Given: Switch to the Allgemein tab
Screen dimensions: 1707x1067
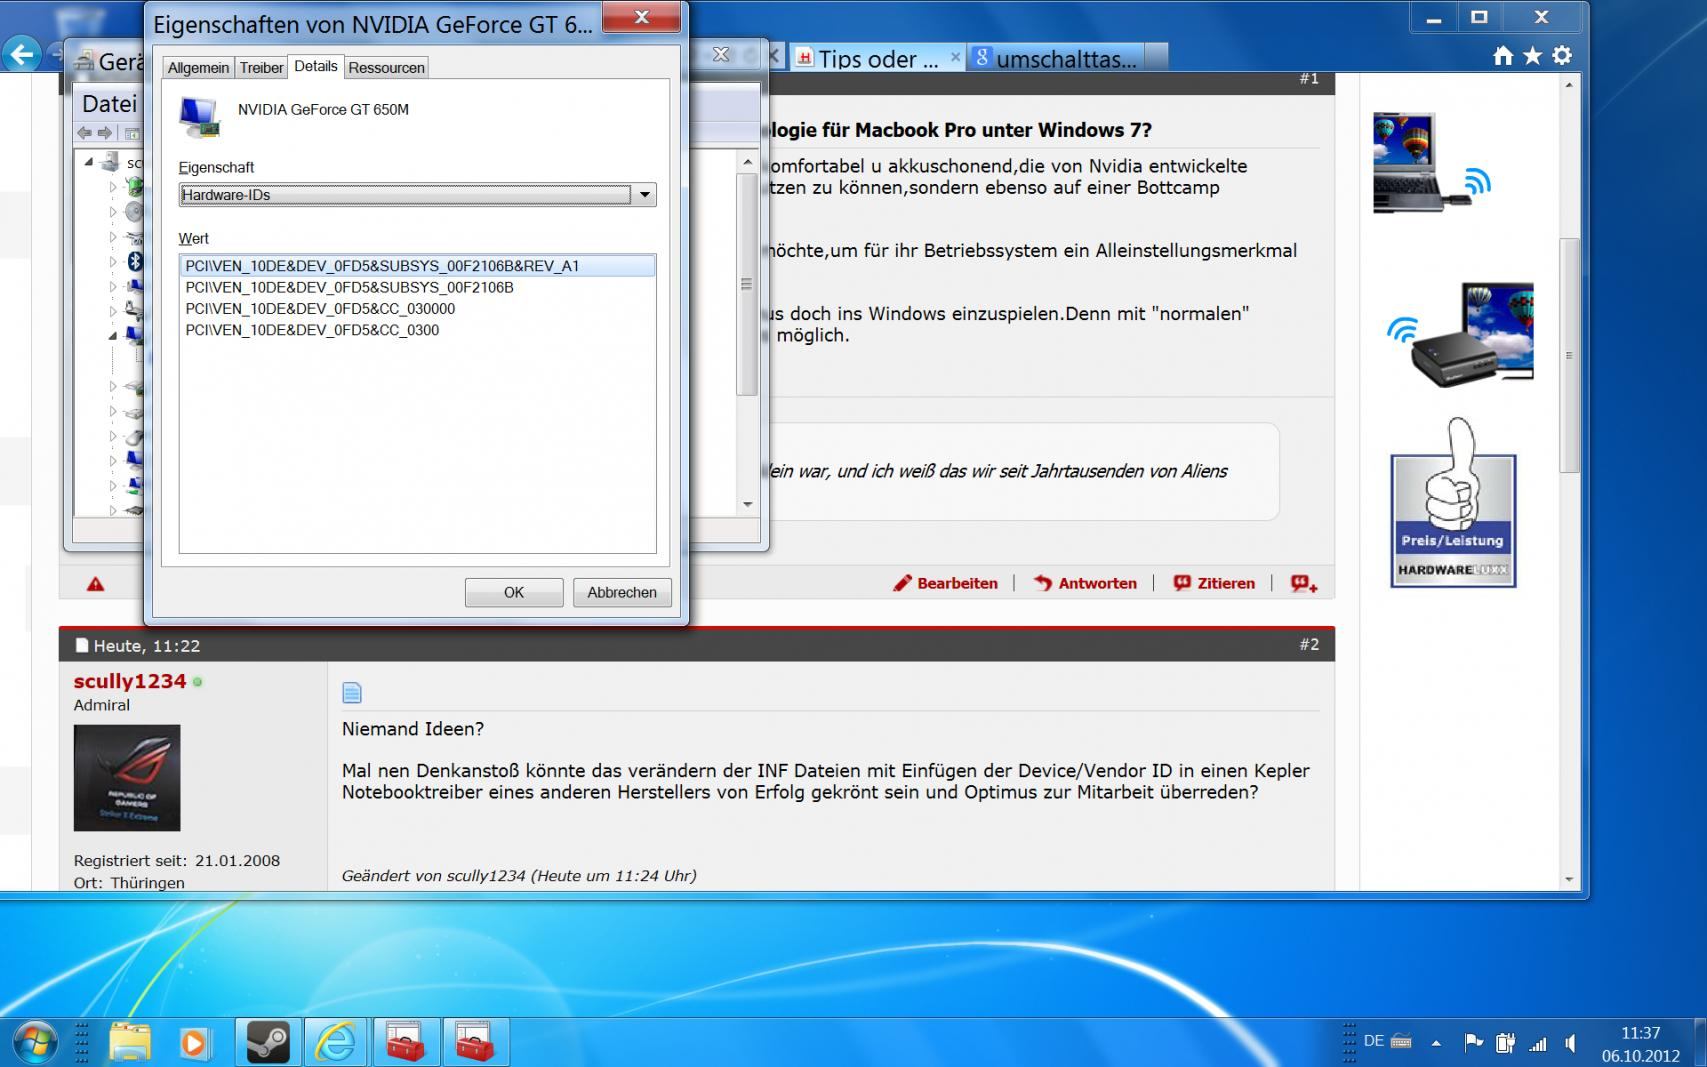Looking at the screenshot, I should pyautogui.click(x=198, y=68).
